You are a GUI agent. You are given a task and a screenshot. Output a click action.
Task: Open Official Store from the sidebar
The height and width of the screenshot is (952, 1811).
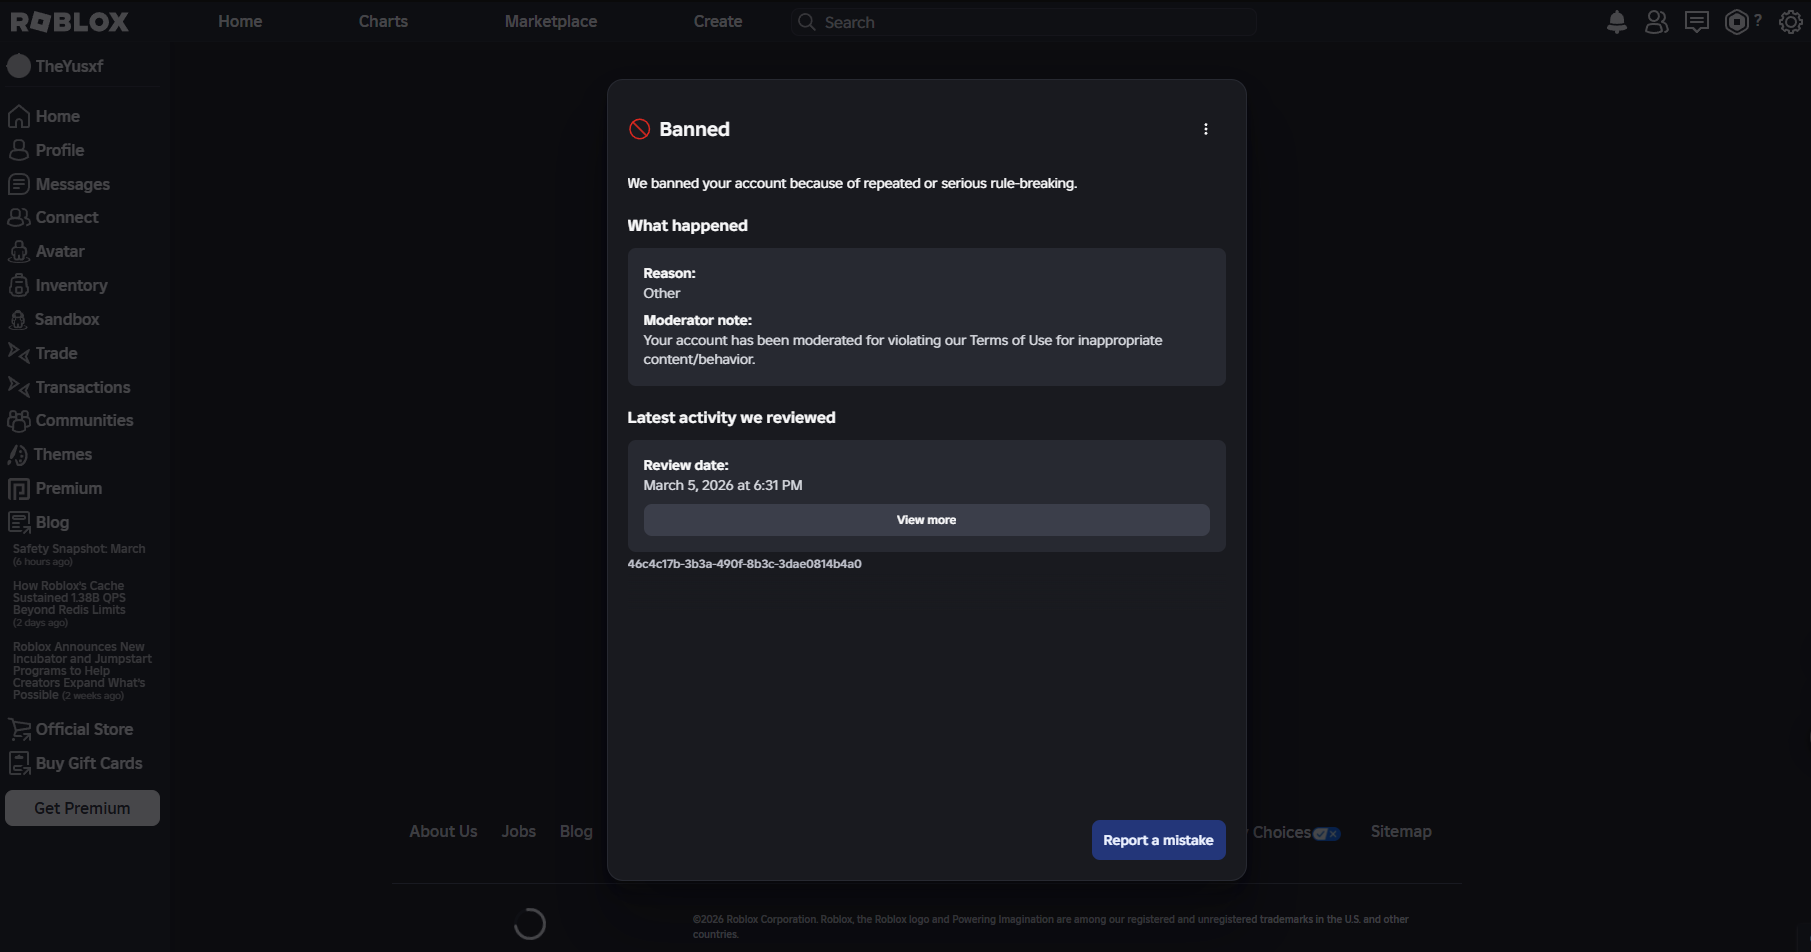71,729
